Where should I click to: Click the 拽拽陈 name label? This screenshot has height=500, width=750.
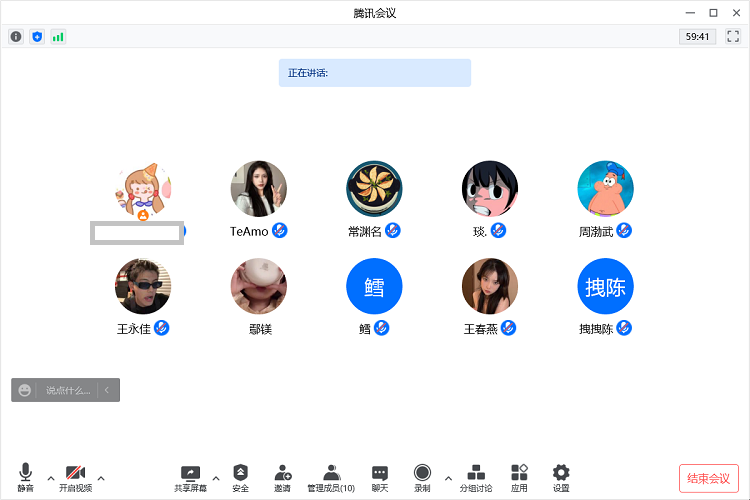(596, 329)
